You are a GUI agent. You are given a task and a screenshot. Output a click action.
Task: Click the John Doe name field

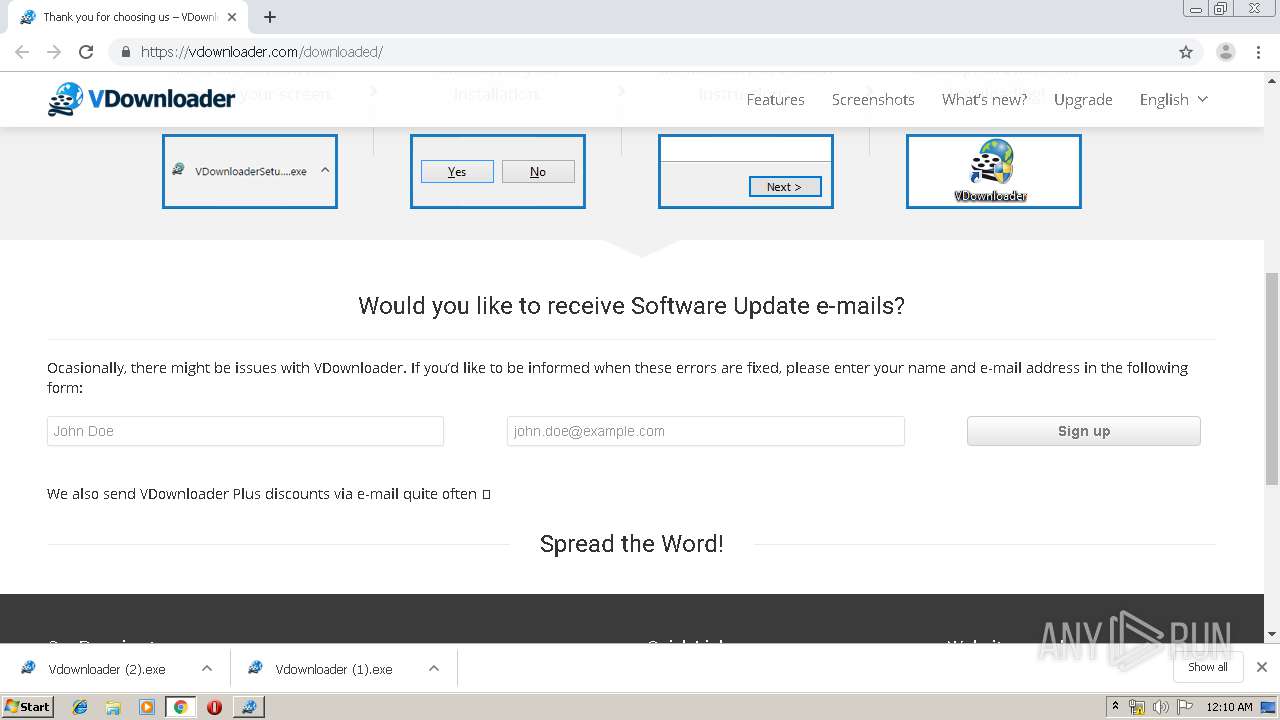245,431
